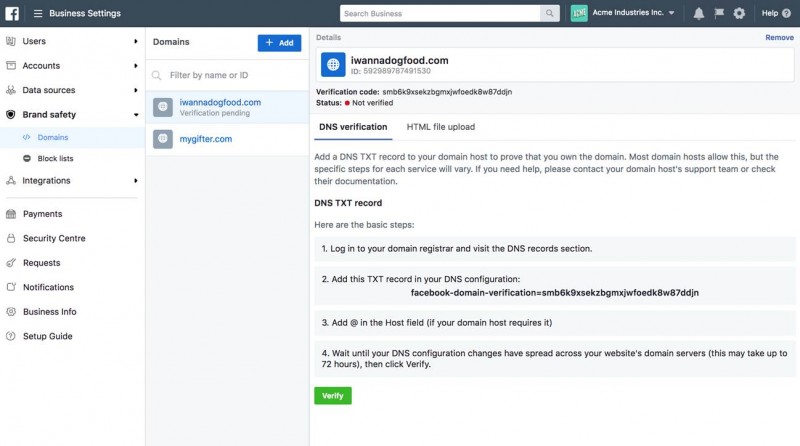Click the Remove link
This screenshot has width=800, height=446.
[779, 38]
